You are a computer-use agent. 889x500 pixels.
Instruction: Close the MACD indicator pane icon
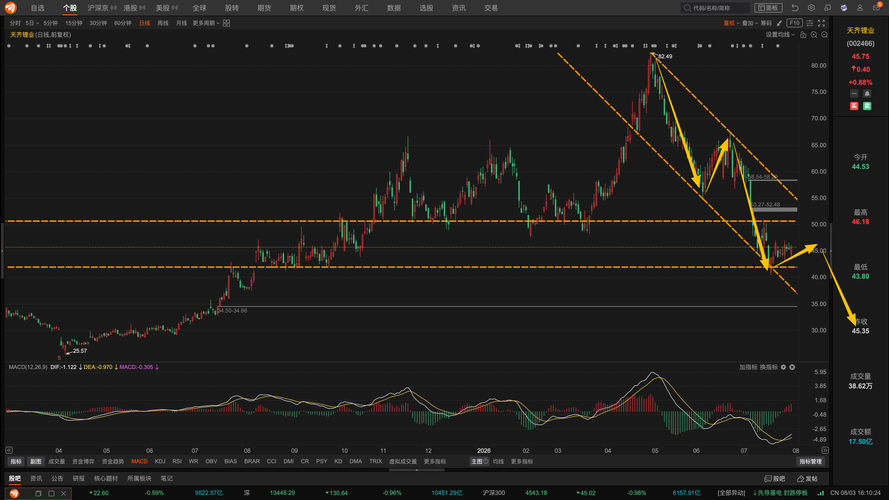tap(792, 367)
